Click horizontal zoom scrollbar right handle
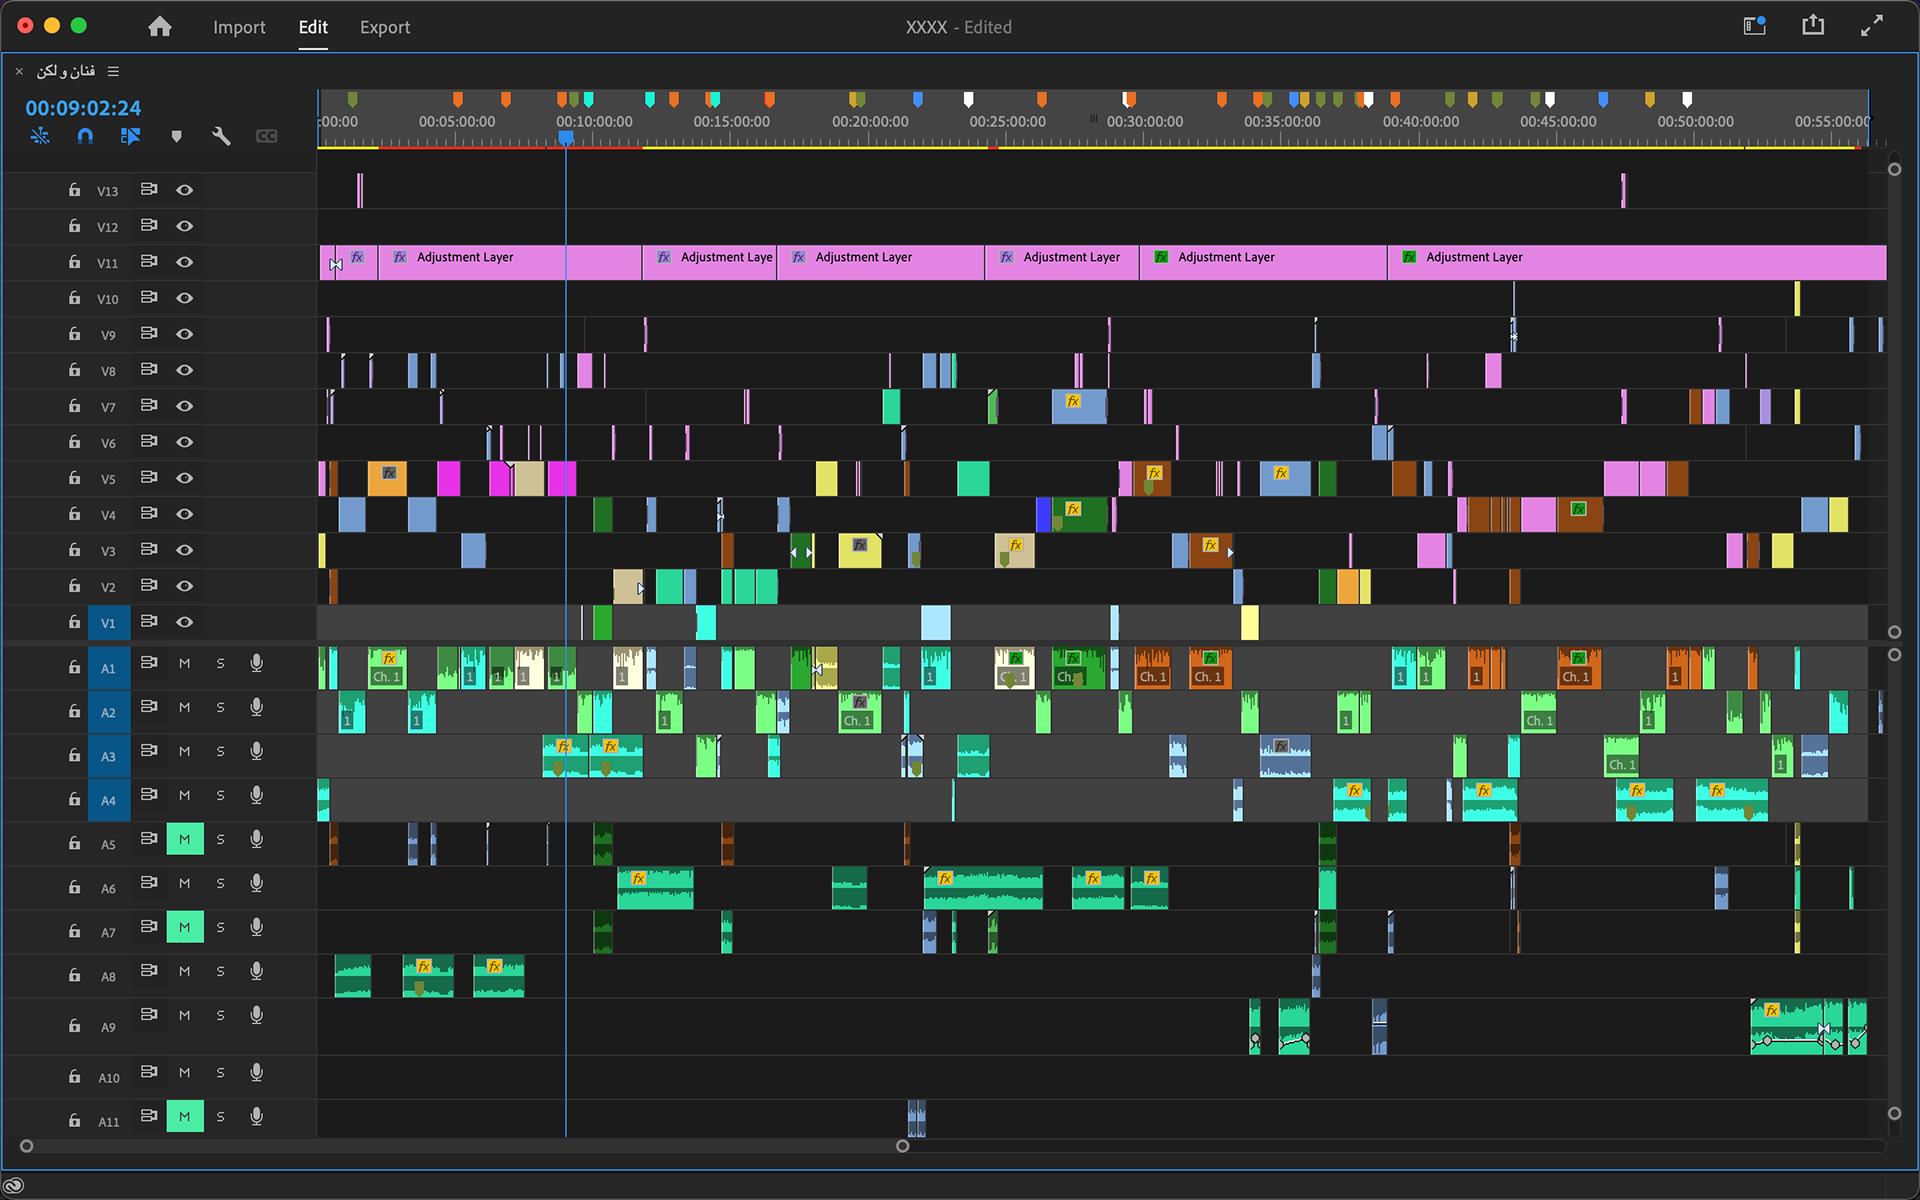This screenshot has height=1200, width=1920. pos(902,1146)
